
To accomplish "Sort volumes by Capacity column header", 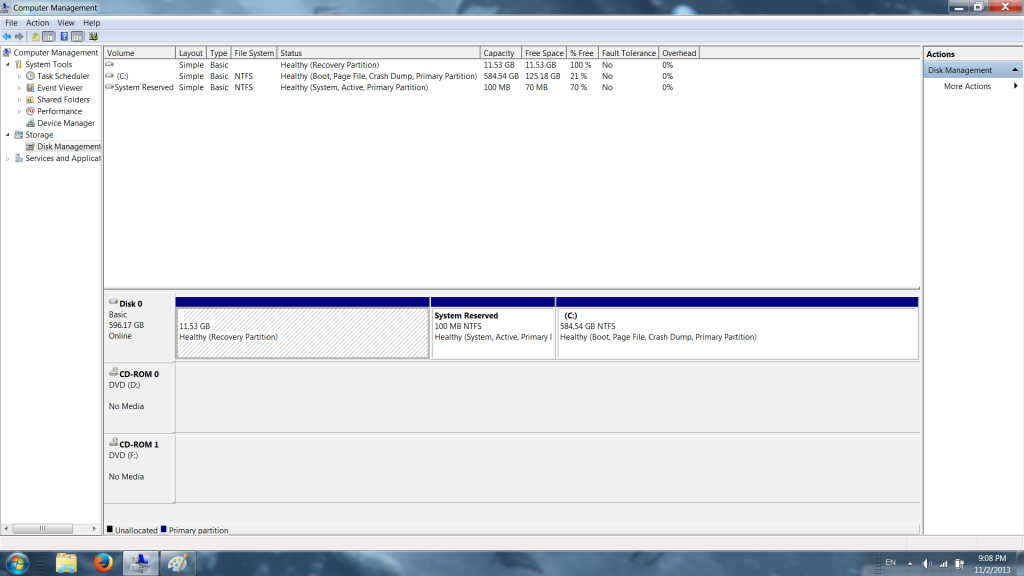I will click(x=499, y=53).
